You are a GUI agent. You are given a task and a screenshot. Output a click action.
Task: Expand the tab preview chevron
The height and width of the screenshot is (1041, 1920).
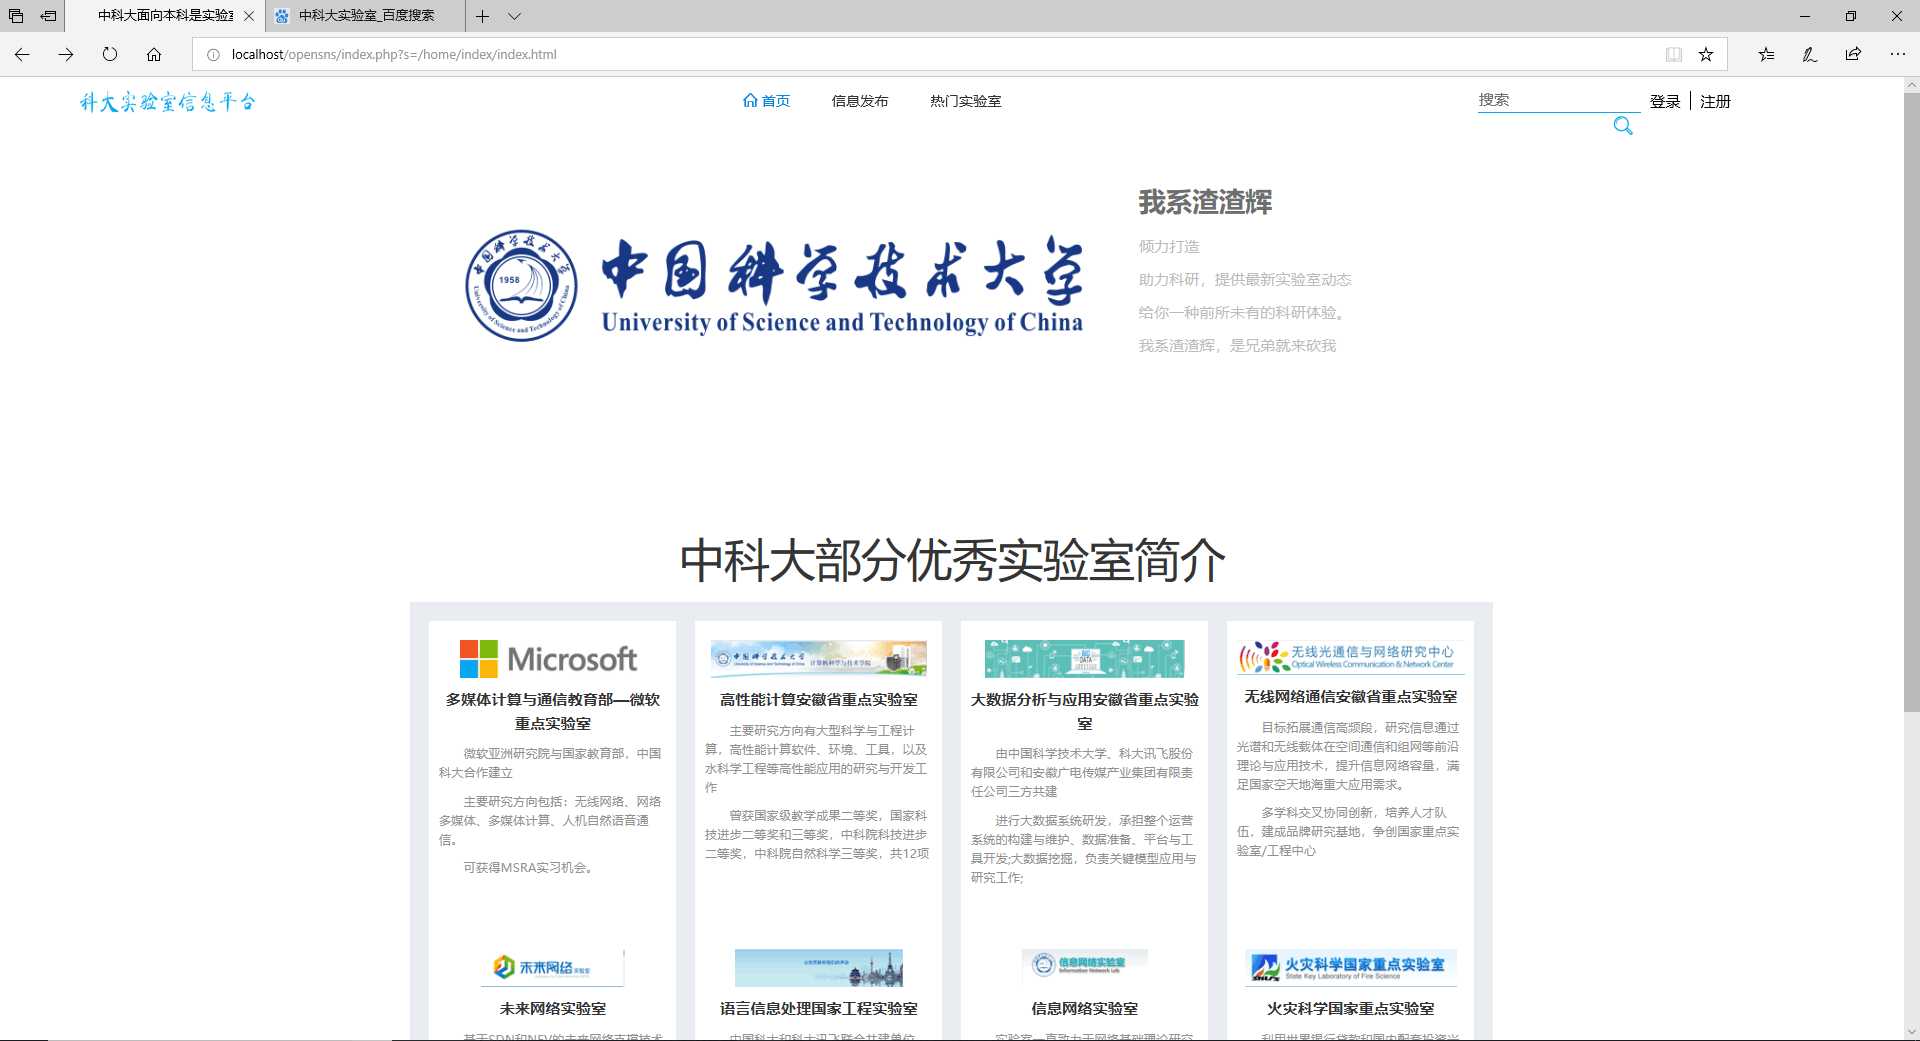pyautogui.click(x=514, y=16)
